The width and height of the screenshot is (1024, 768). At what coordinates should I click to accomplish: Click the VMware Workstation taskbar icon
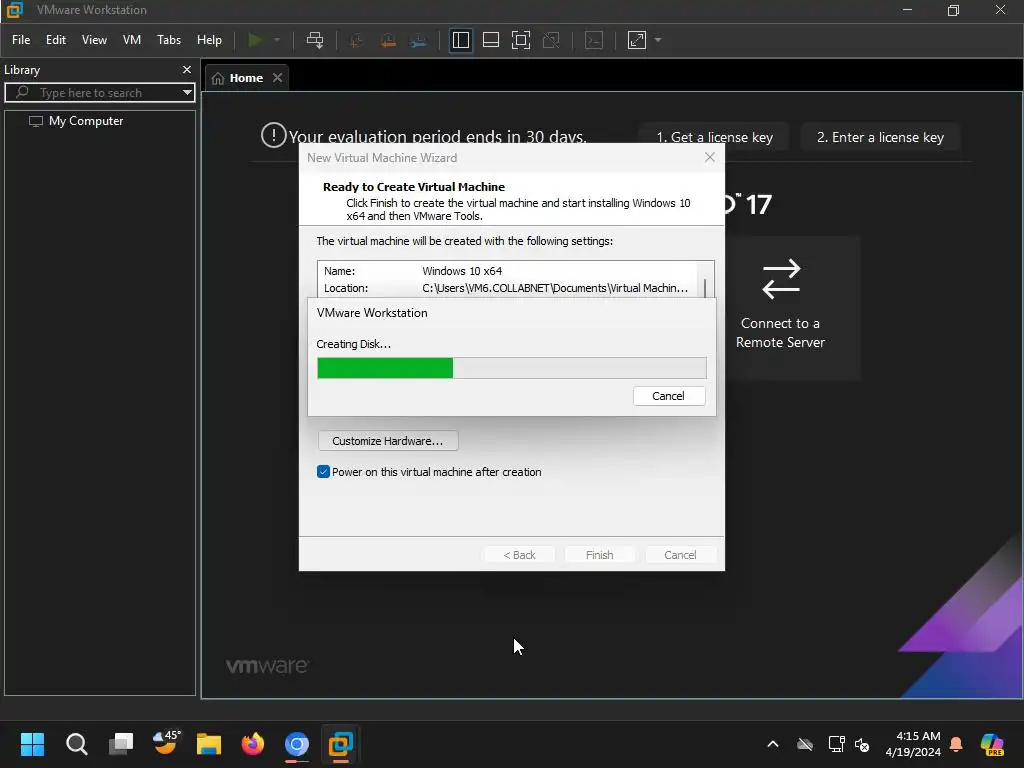340,744
